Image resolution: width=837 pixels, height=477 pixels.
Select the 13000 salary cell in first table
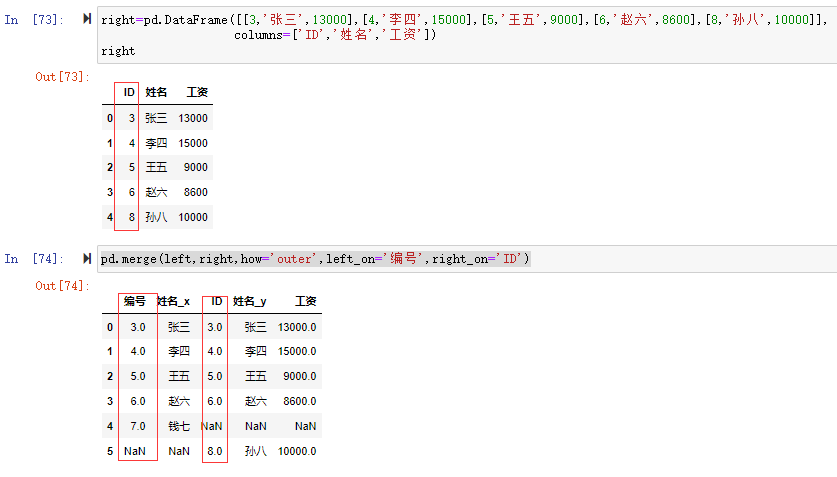click(193, 118)
